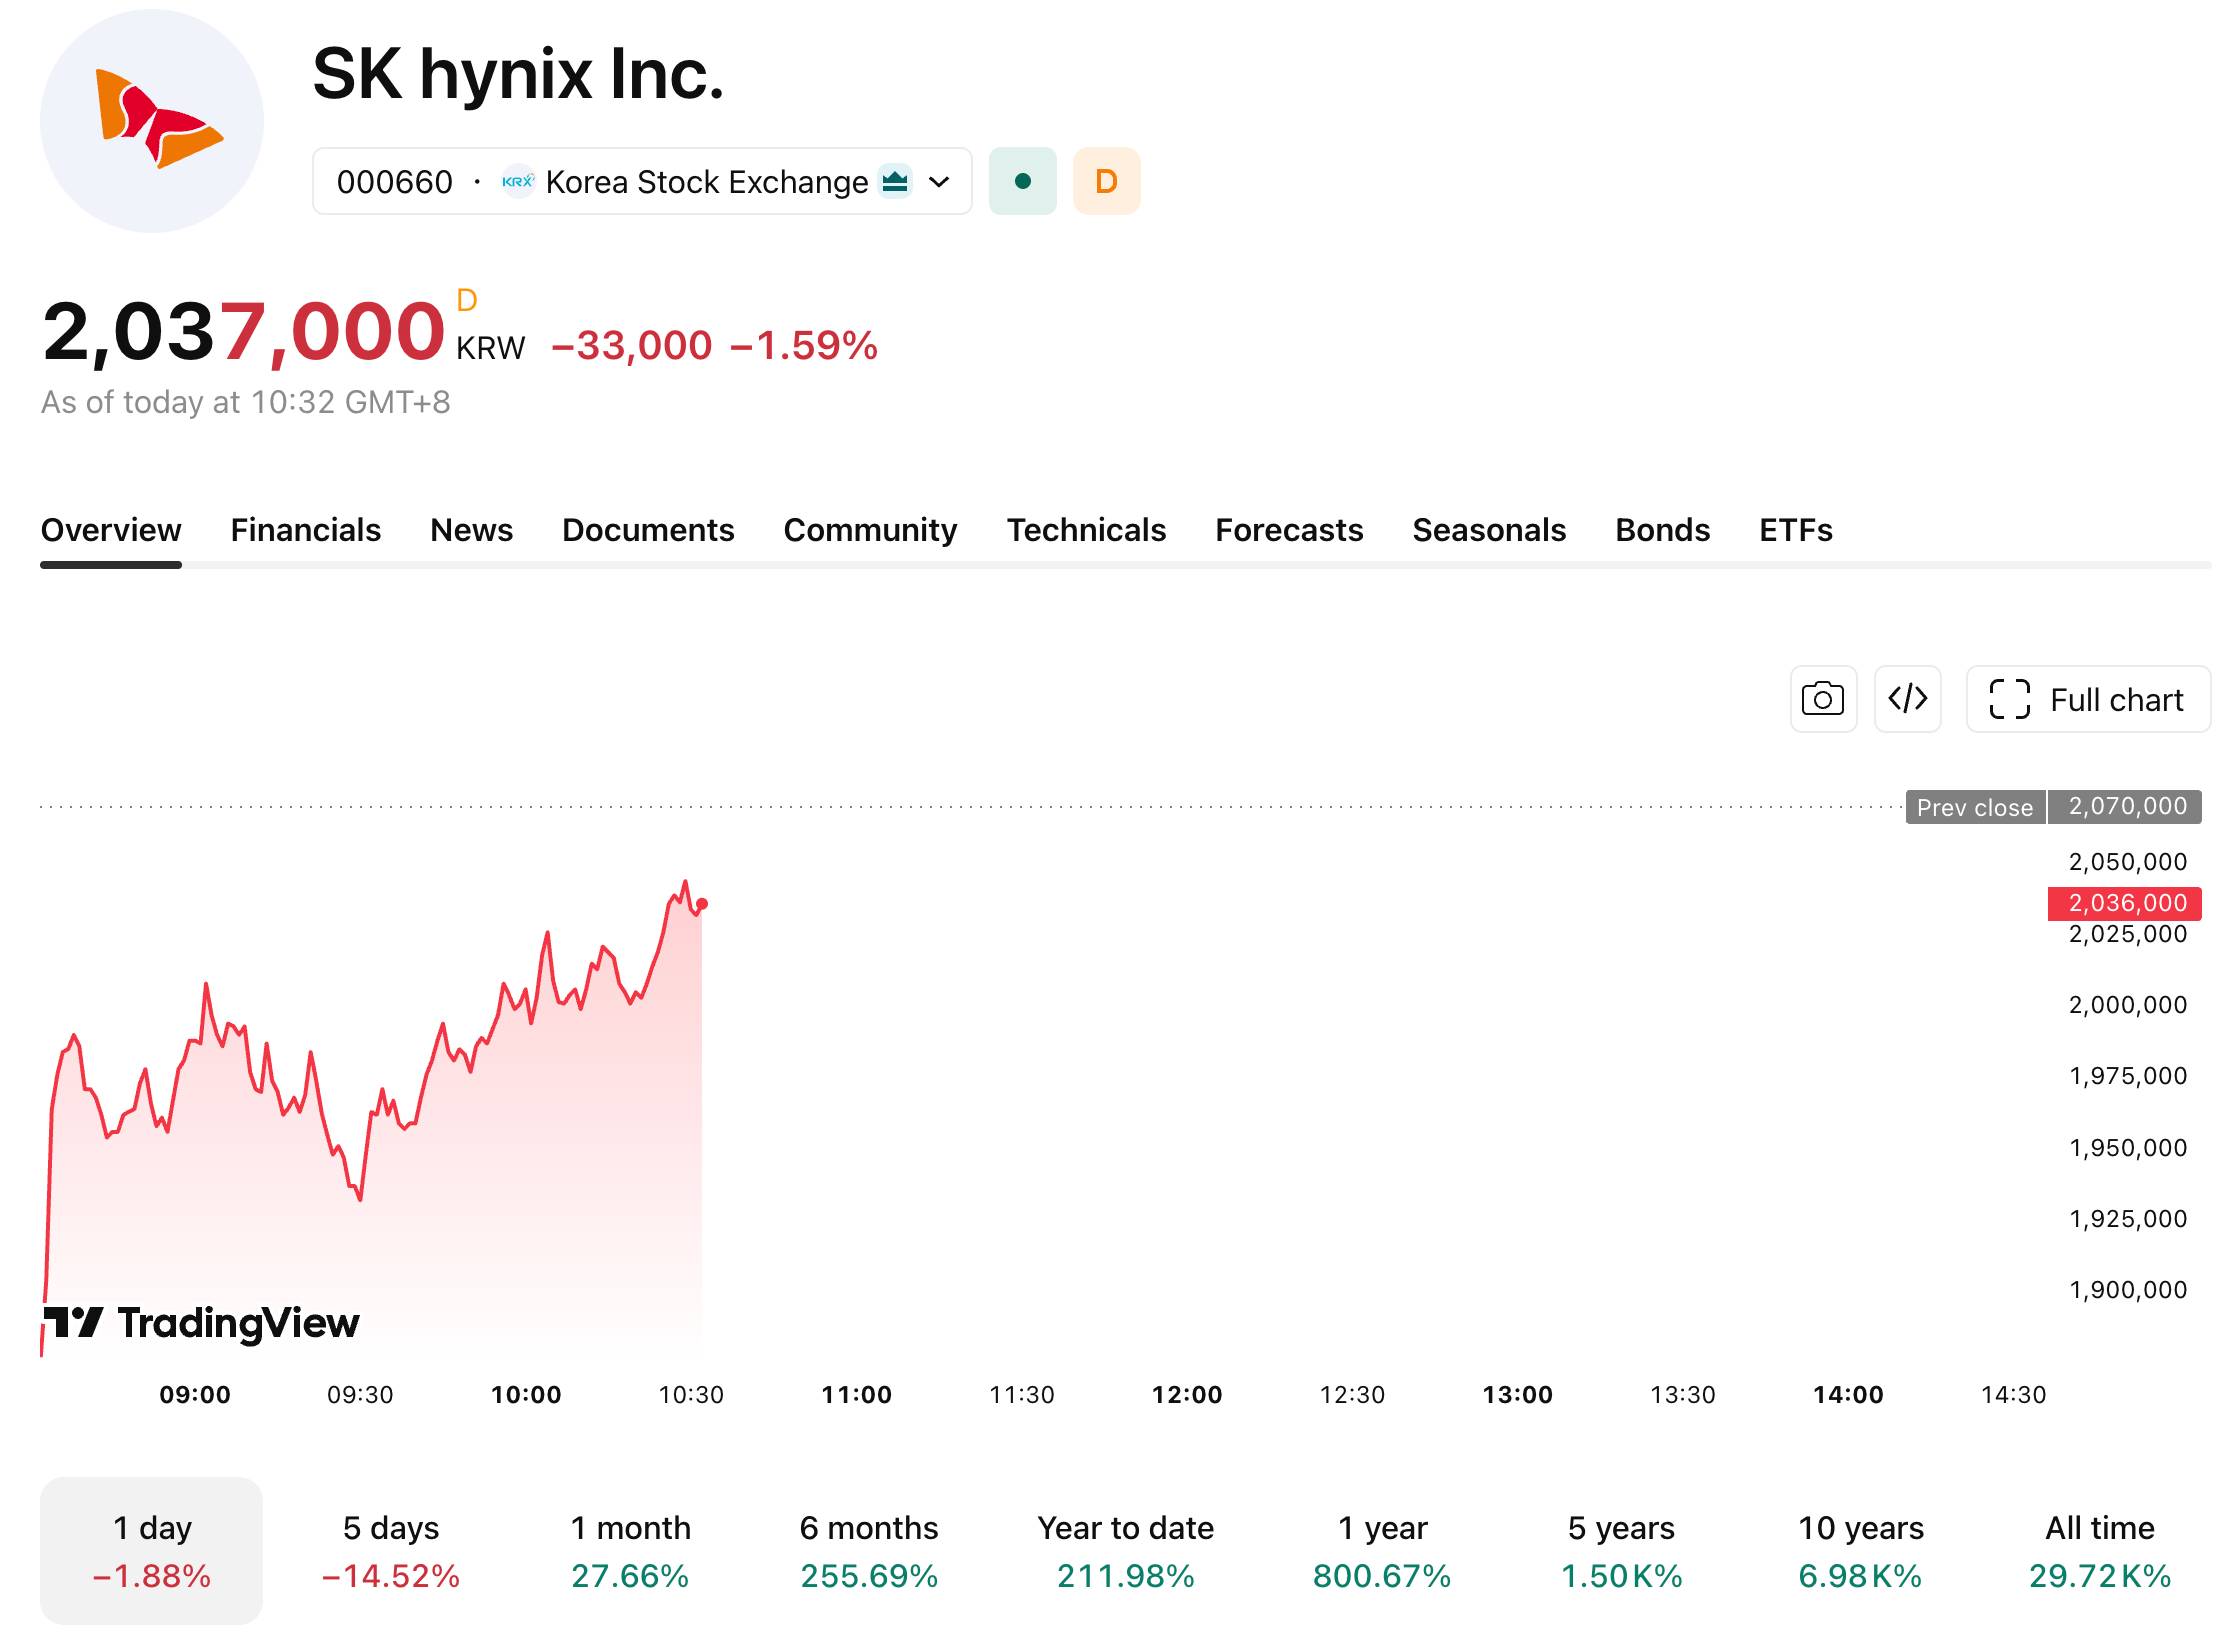
Task: Click the 2,050,000 axis label
Action: tap(2128, 862)
